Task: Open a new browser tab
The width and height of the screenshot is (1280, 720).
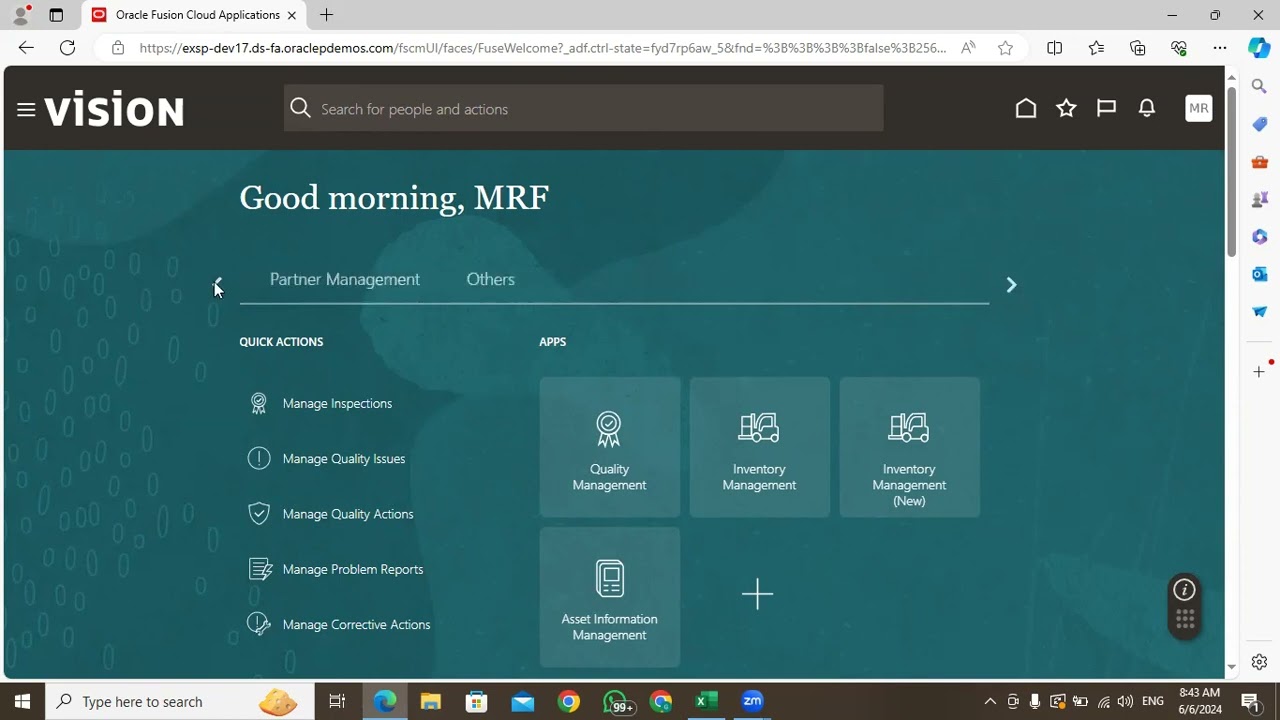Action: [x=326, y=15]
